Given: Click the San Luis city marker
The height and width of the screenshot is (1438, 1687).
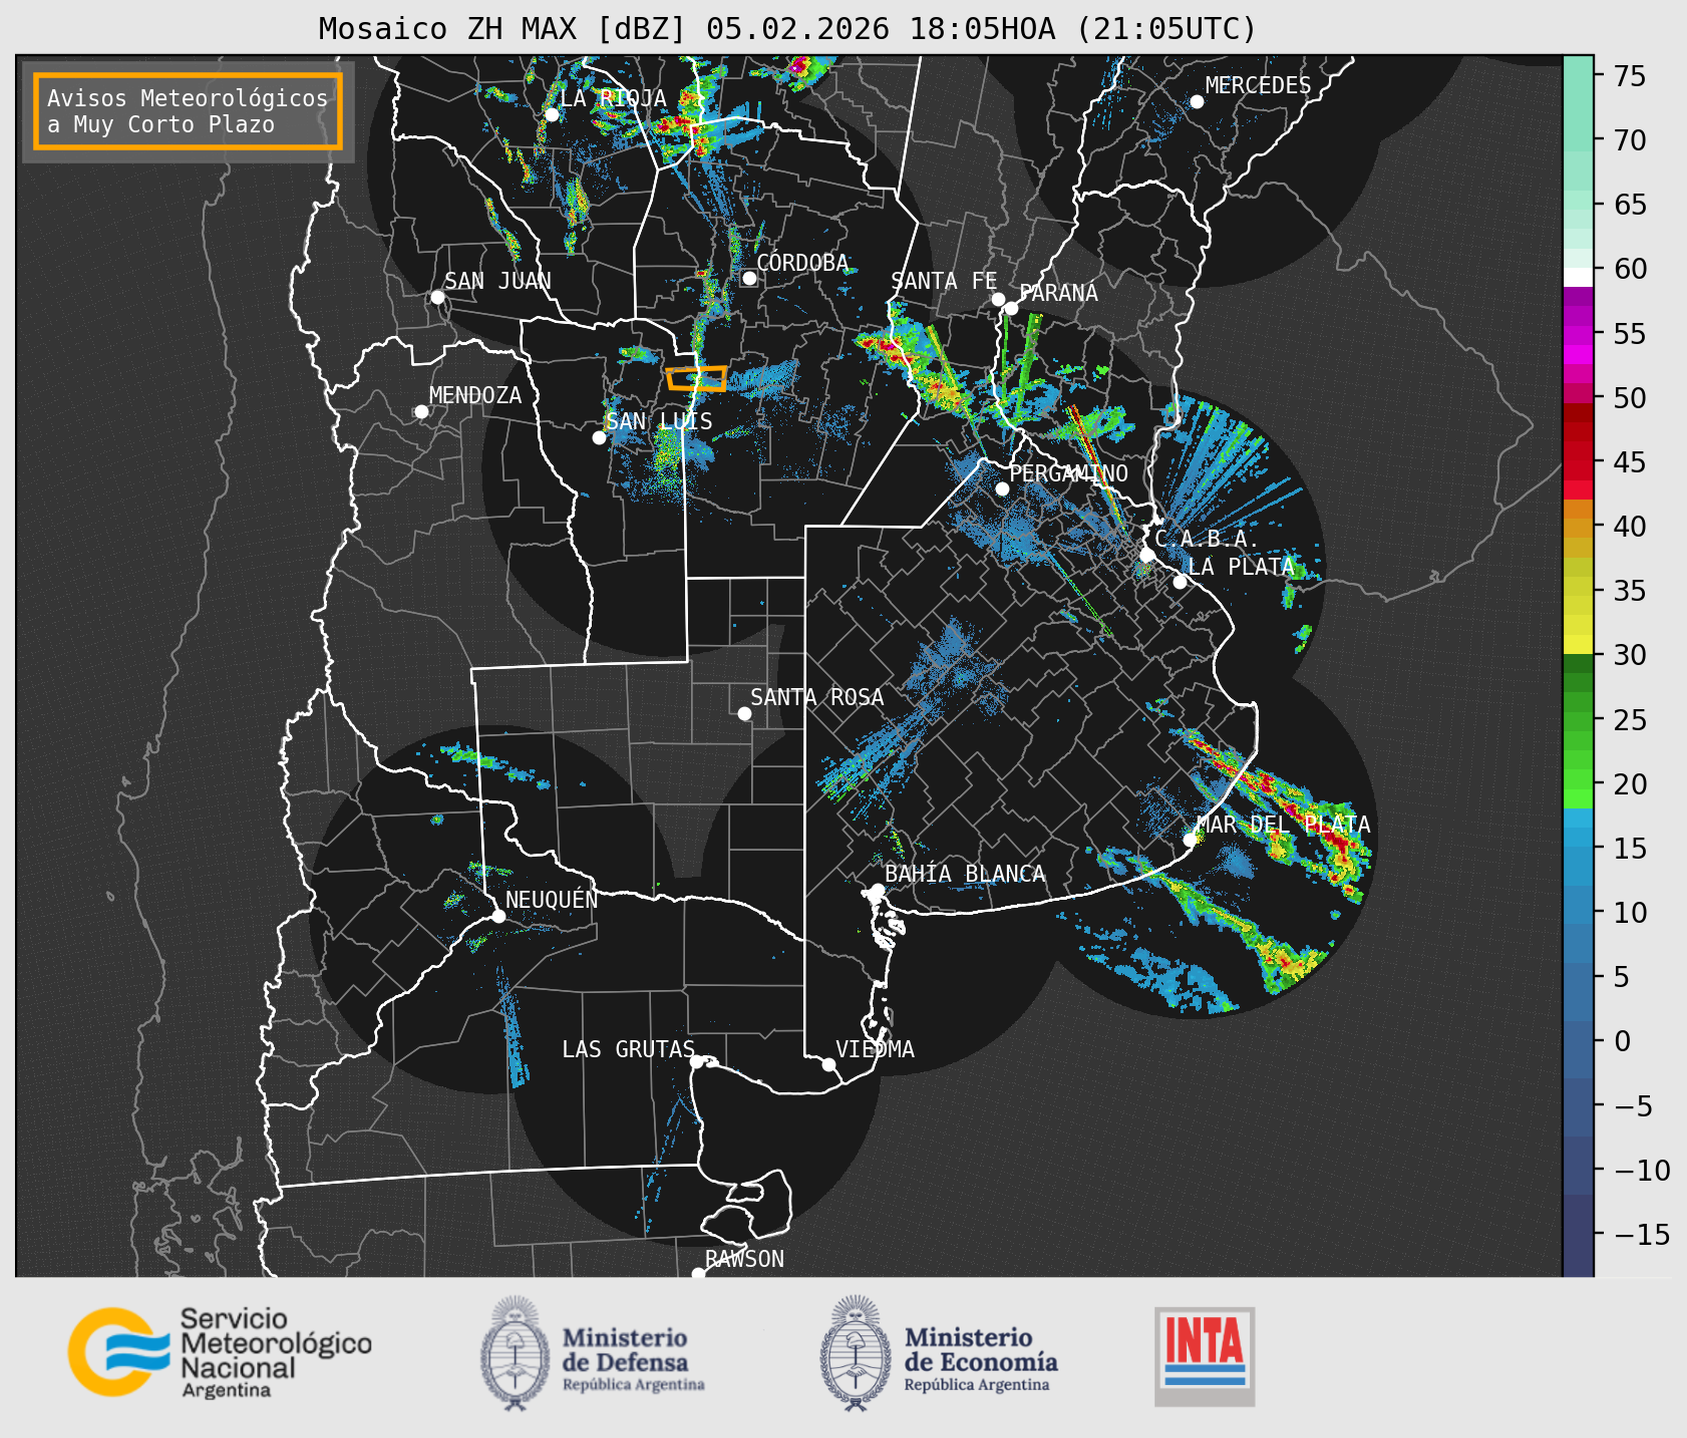Looking at the screenshot, I should 599,438.
